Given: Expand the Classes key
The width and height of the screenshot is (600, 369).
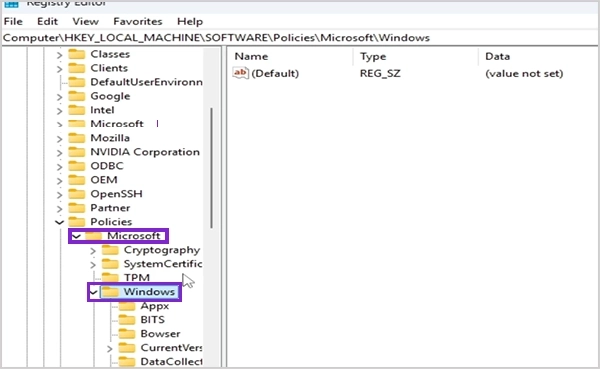Looking at the screenshot, I should (x=59, y=55).
